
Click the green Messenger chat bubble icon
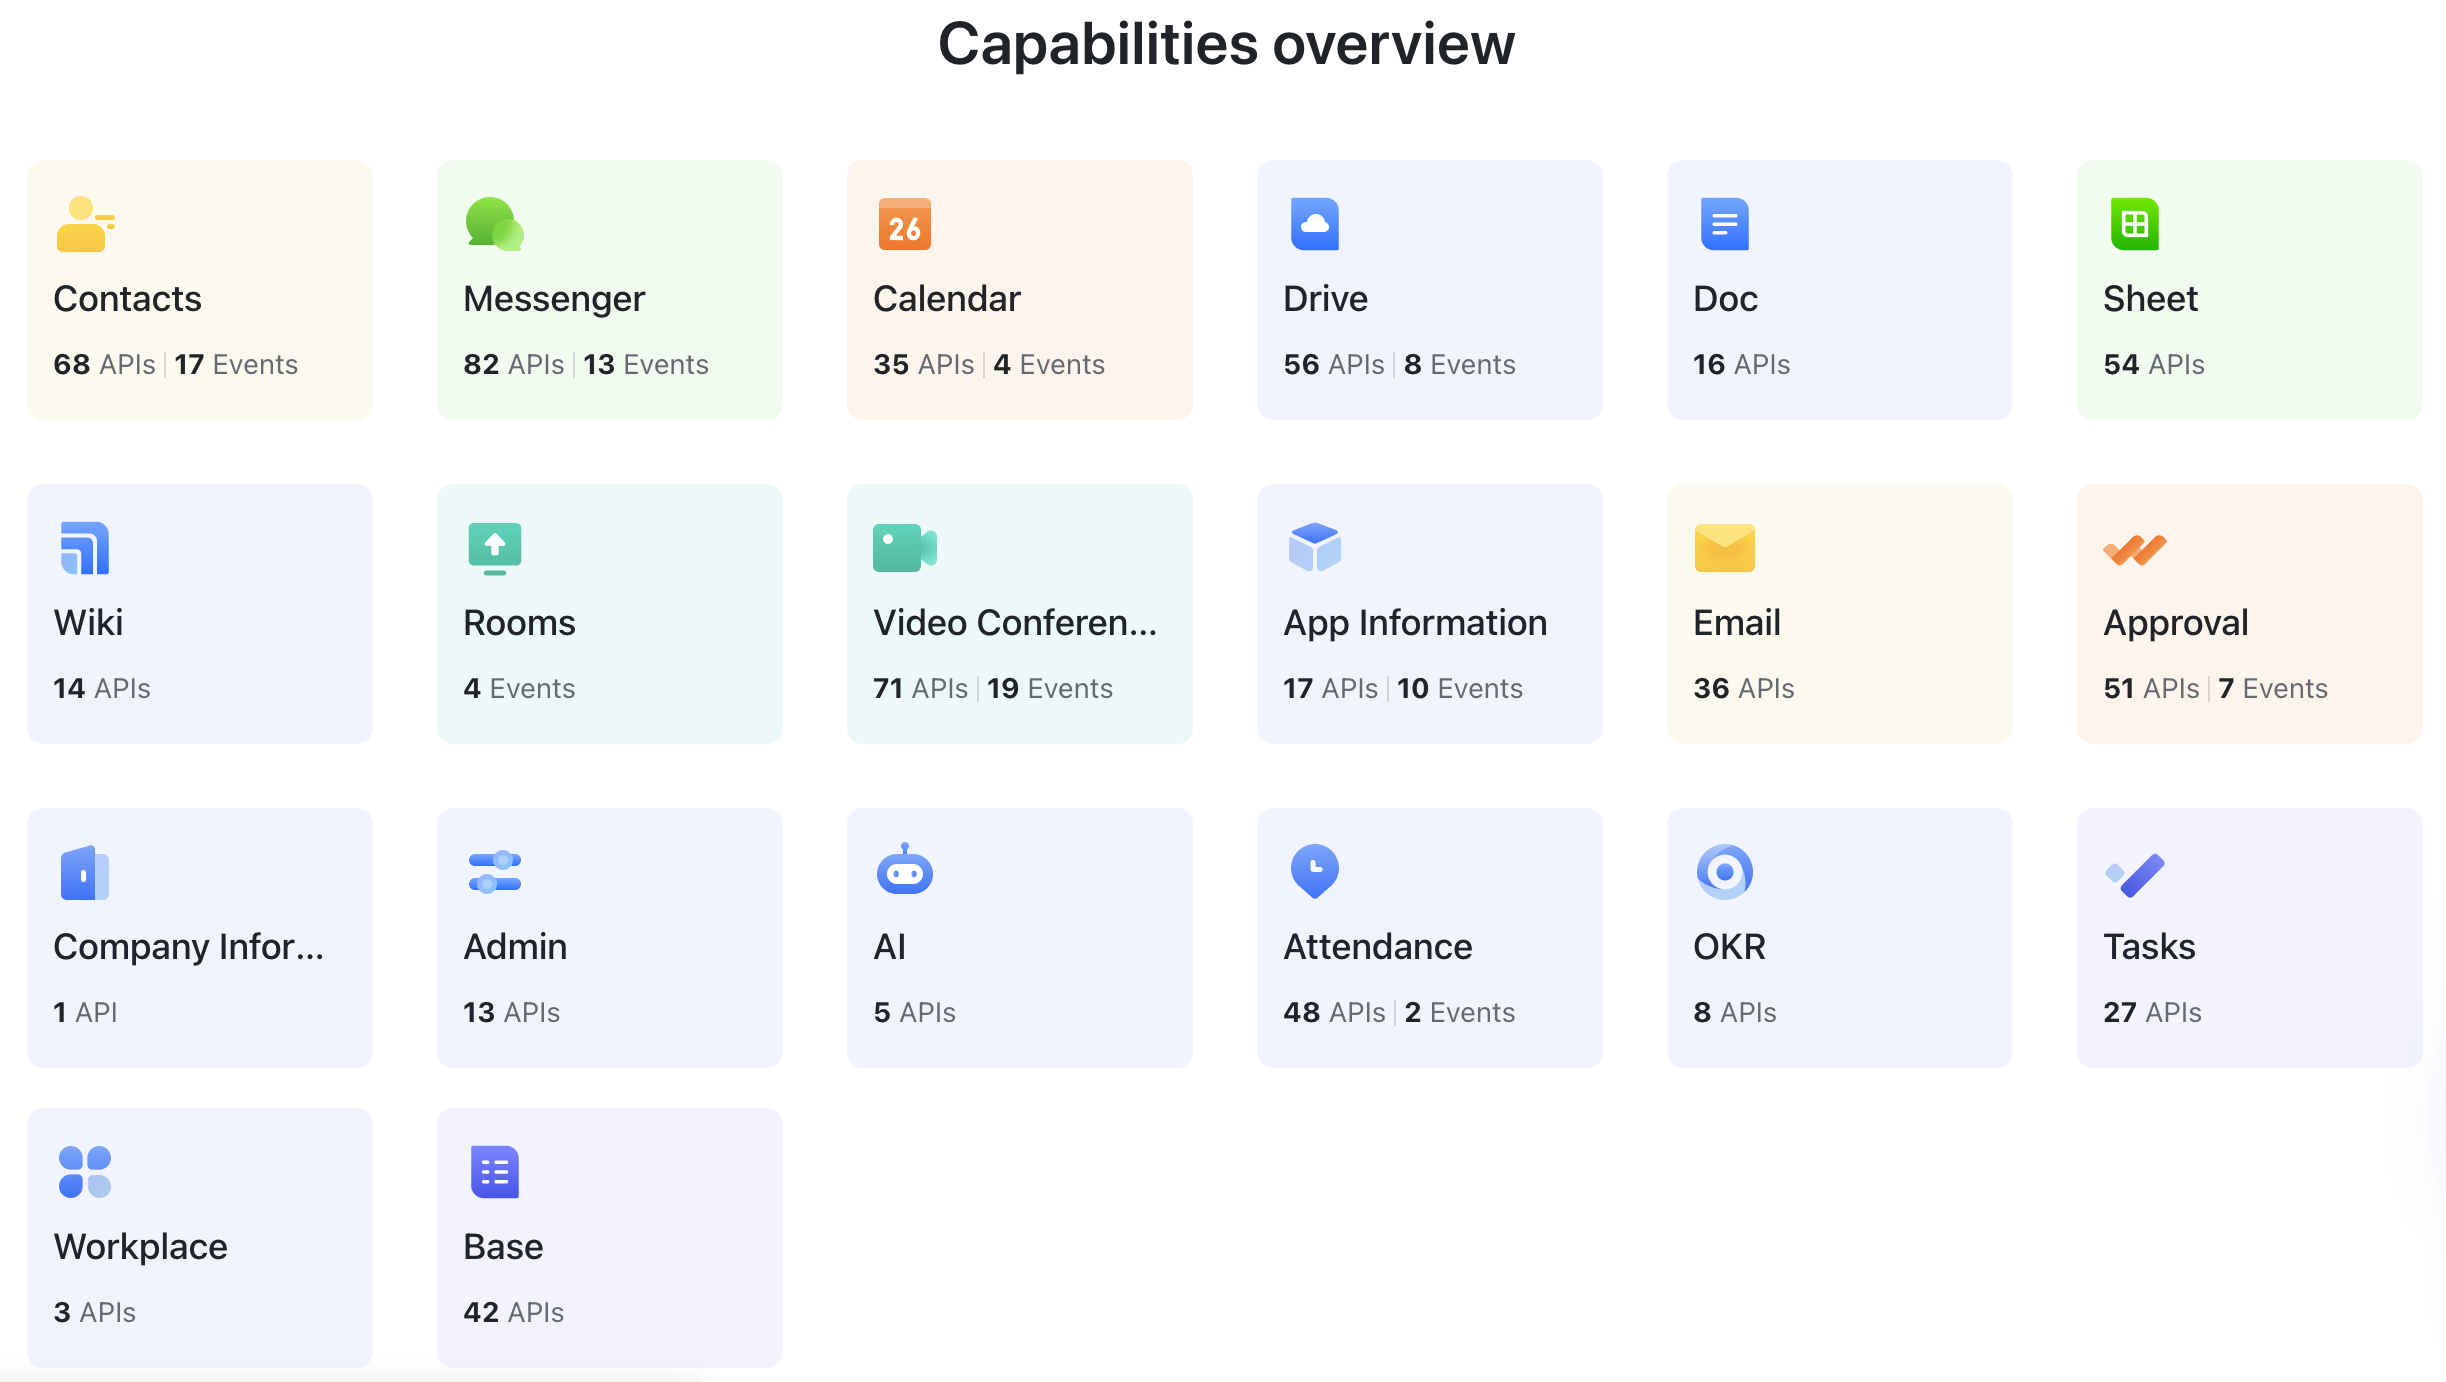point(494,224)
